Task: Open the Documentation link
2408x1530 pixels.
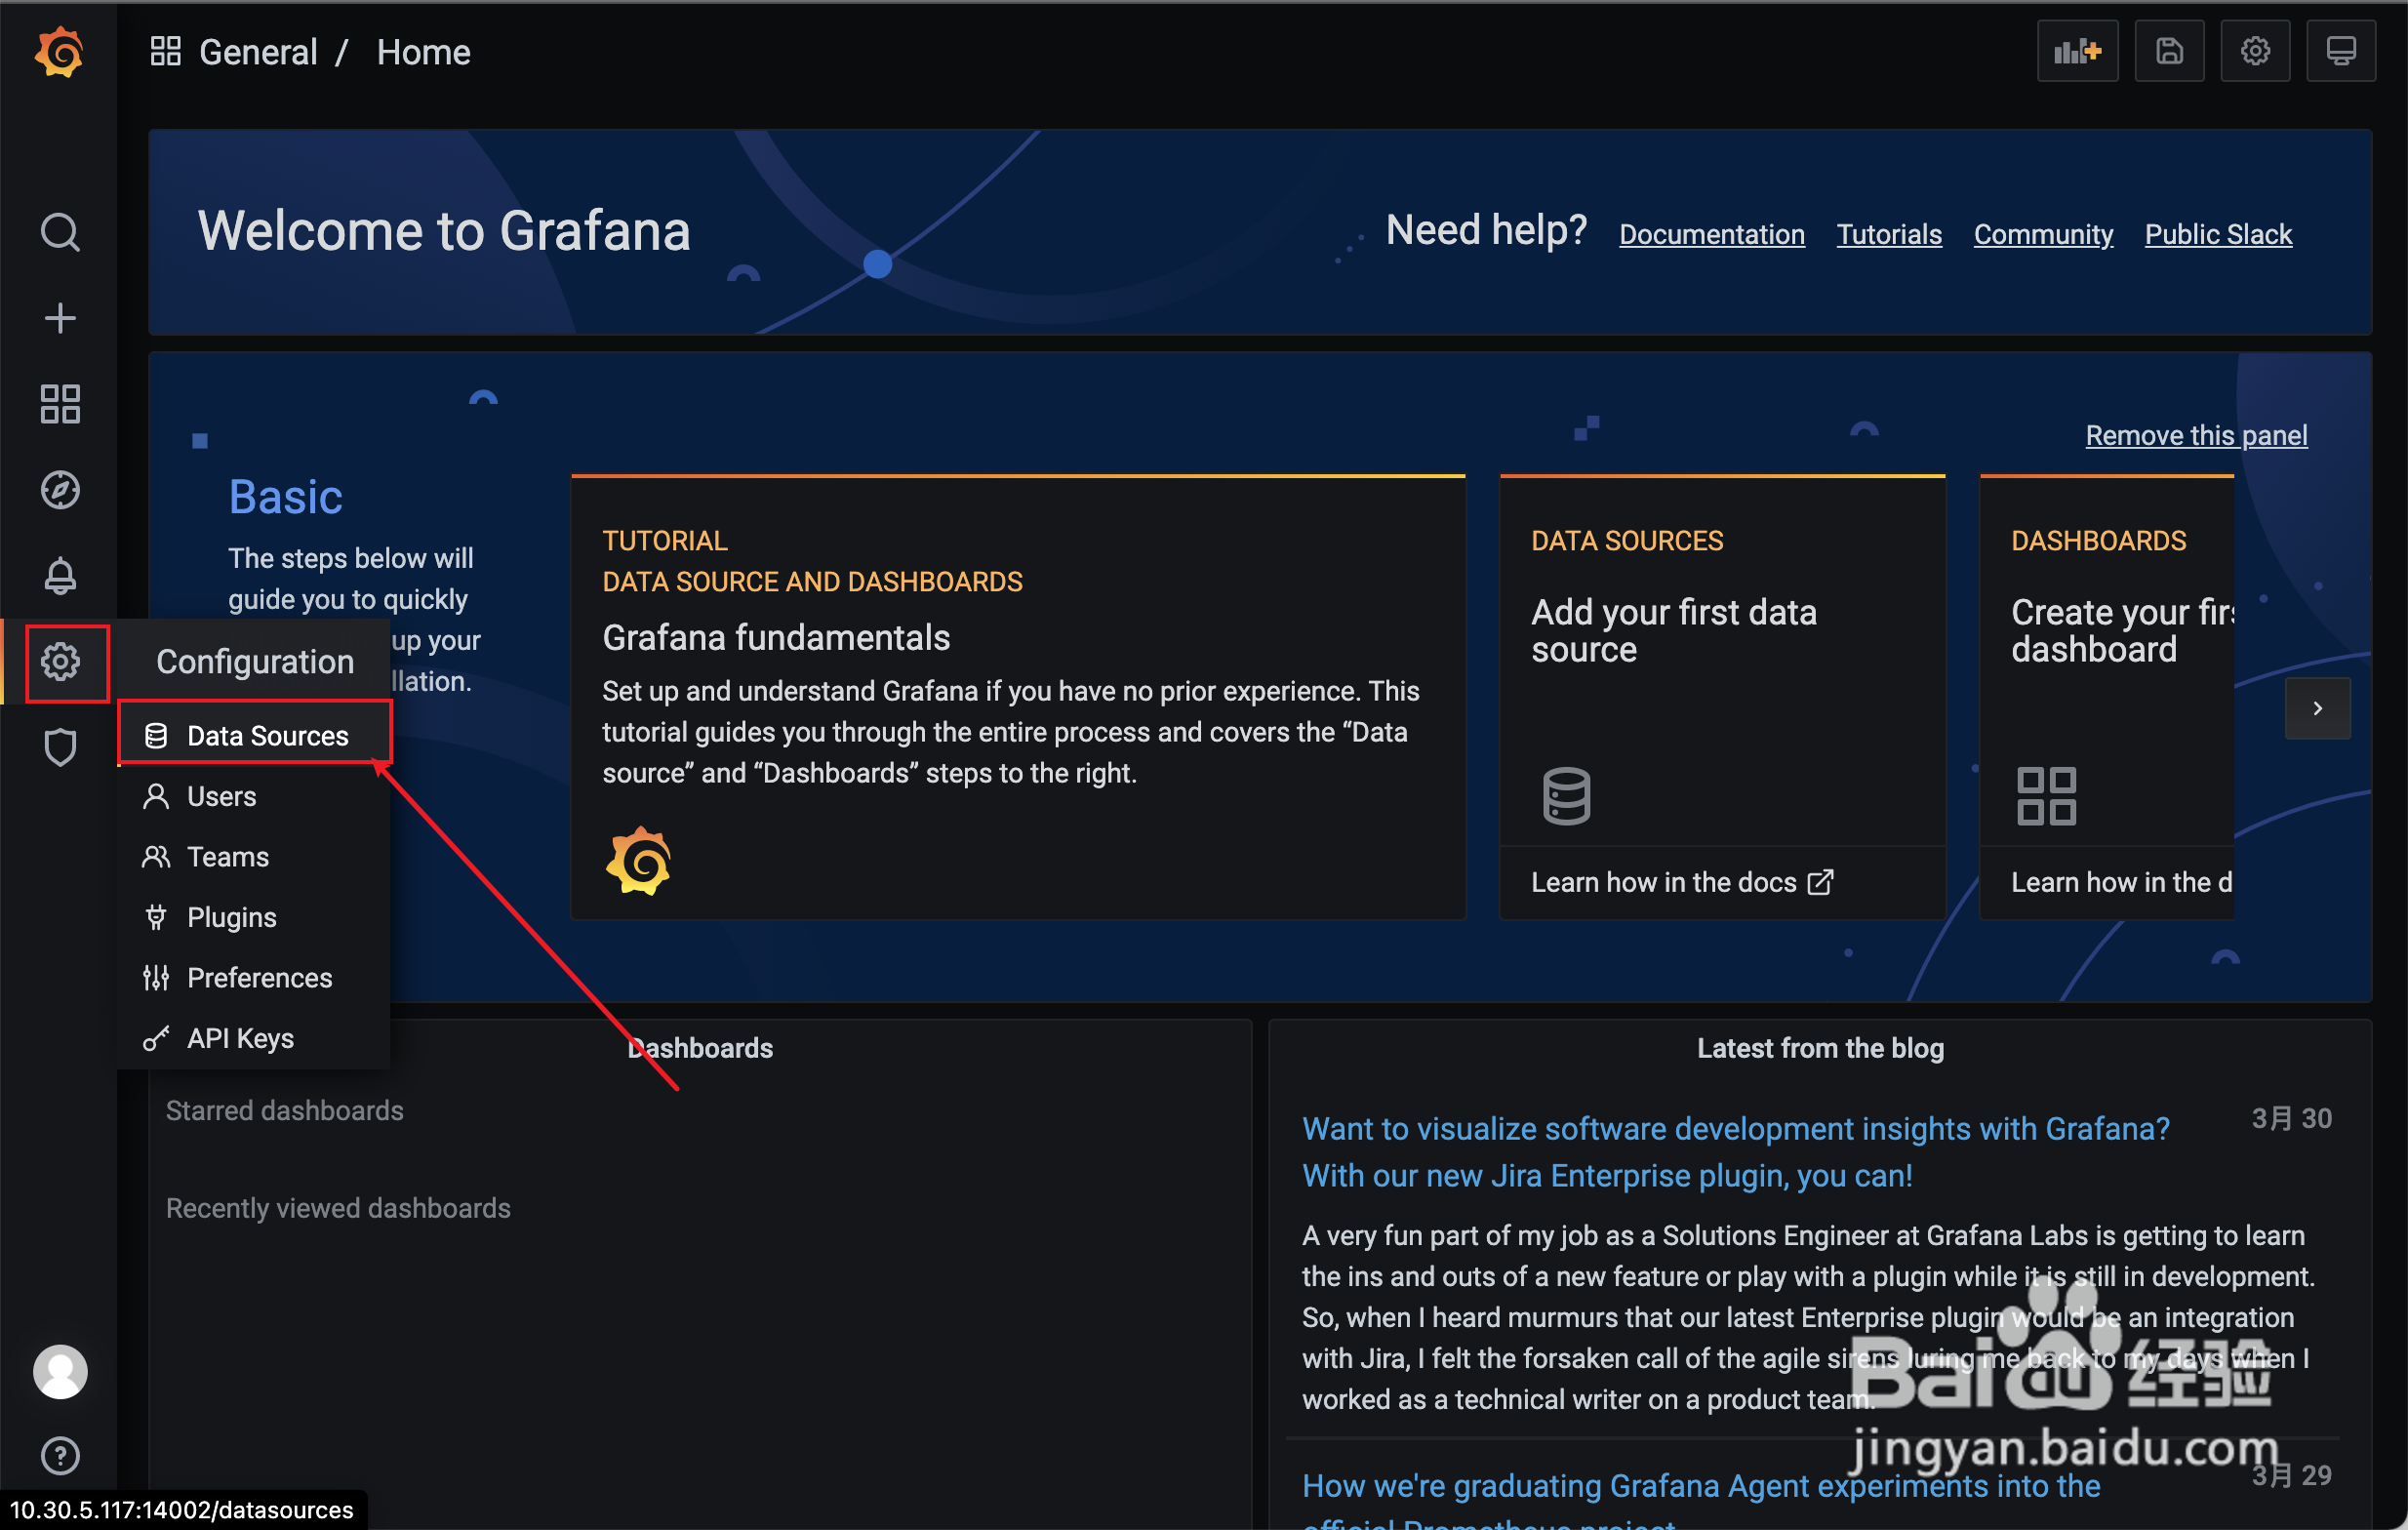Action: click(x=1712, y=234)
